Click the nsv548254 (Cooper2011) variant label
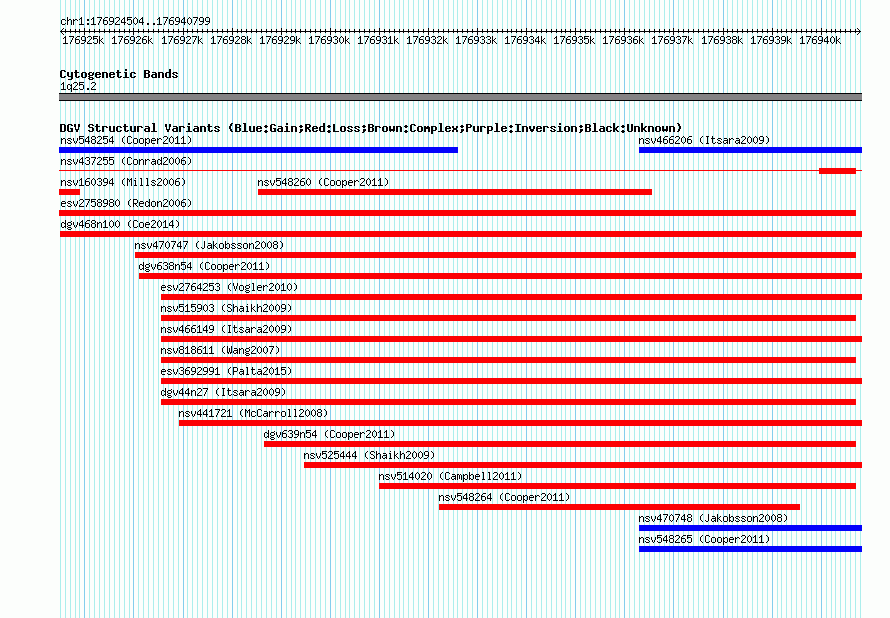The width and height of the screenshot is (890, 618). point(126,140)
